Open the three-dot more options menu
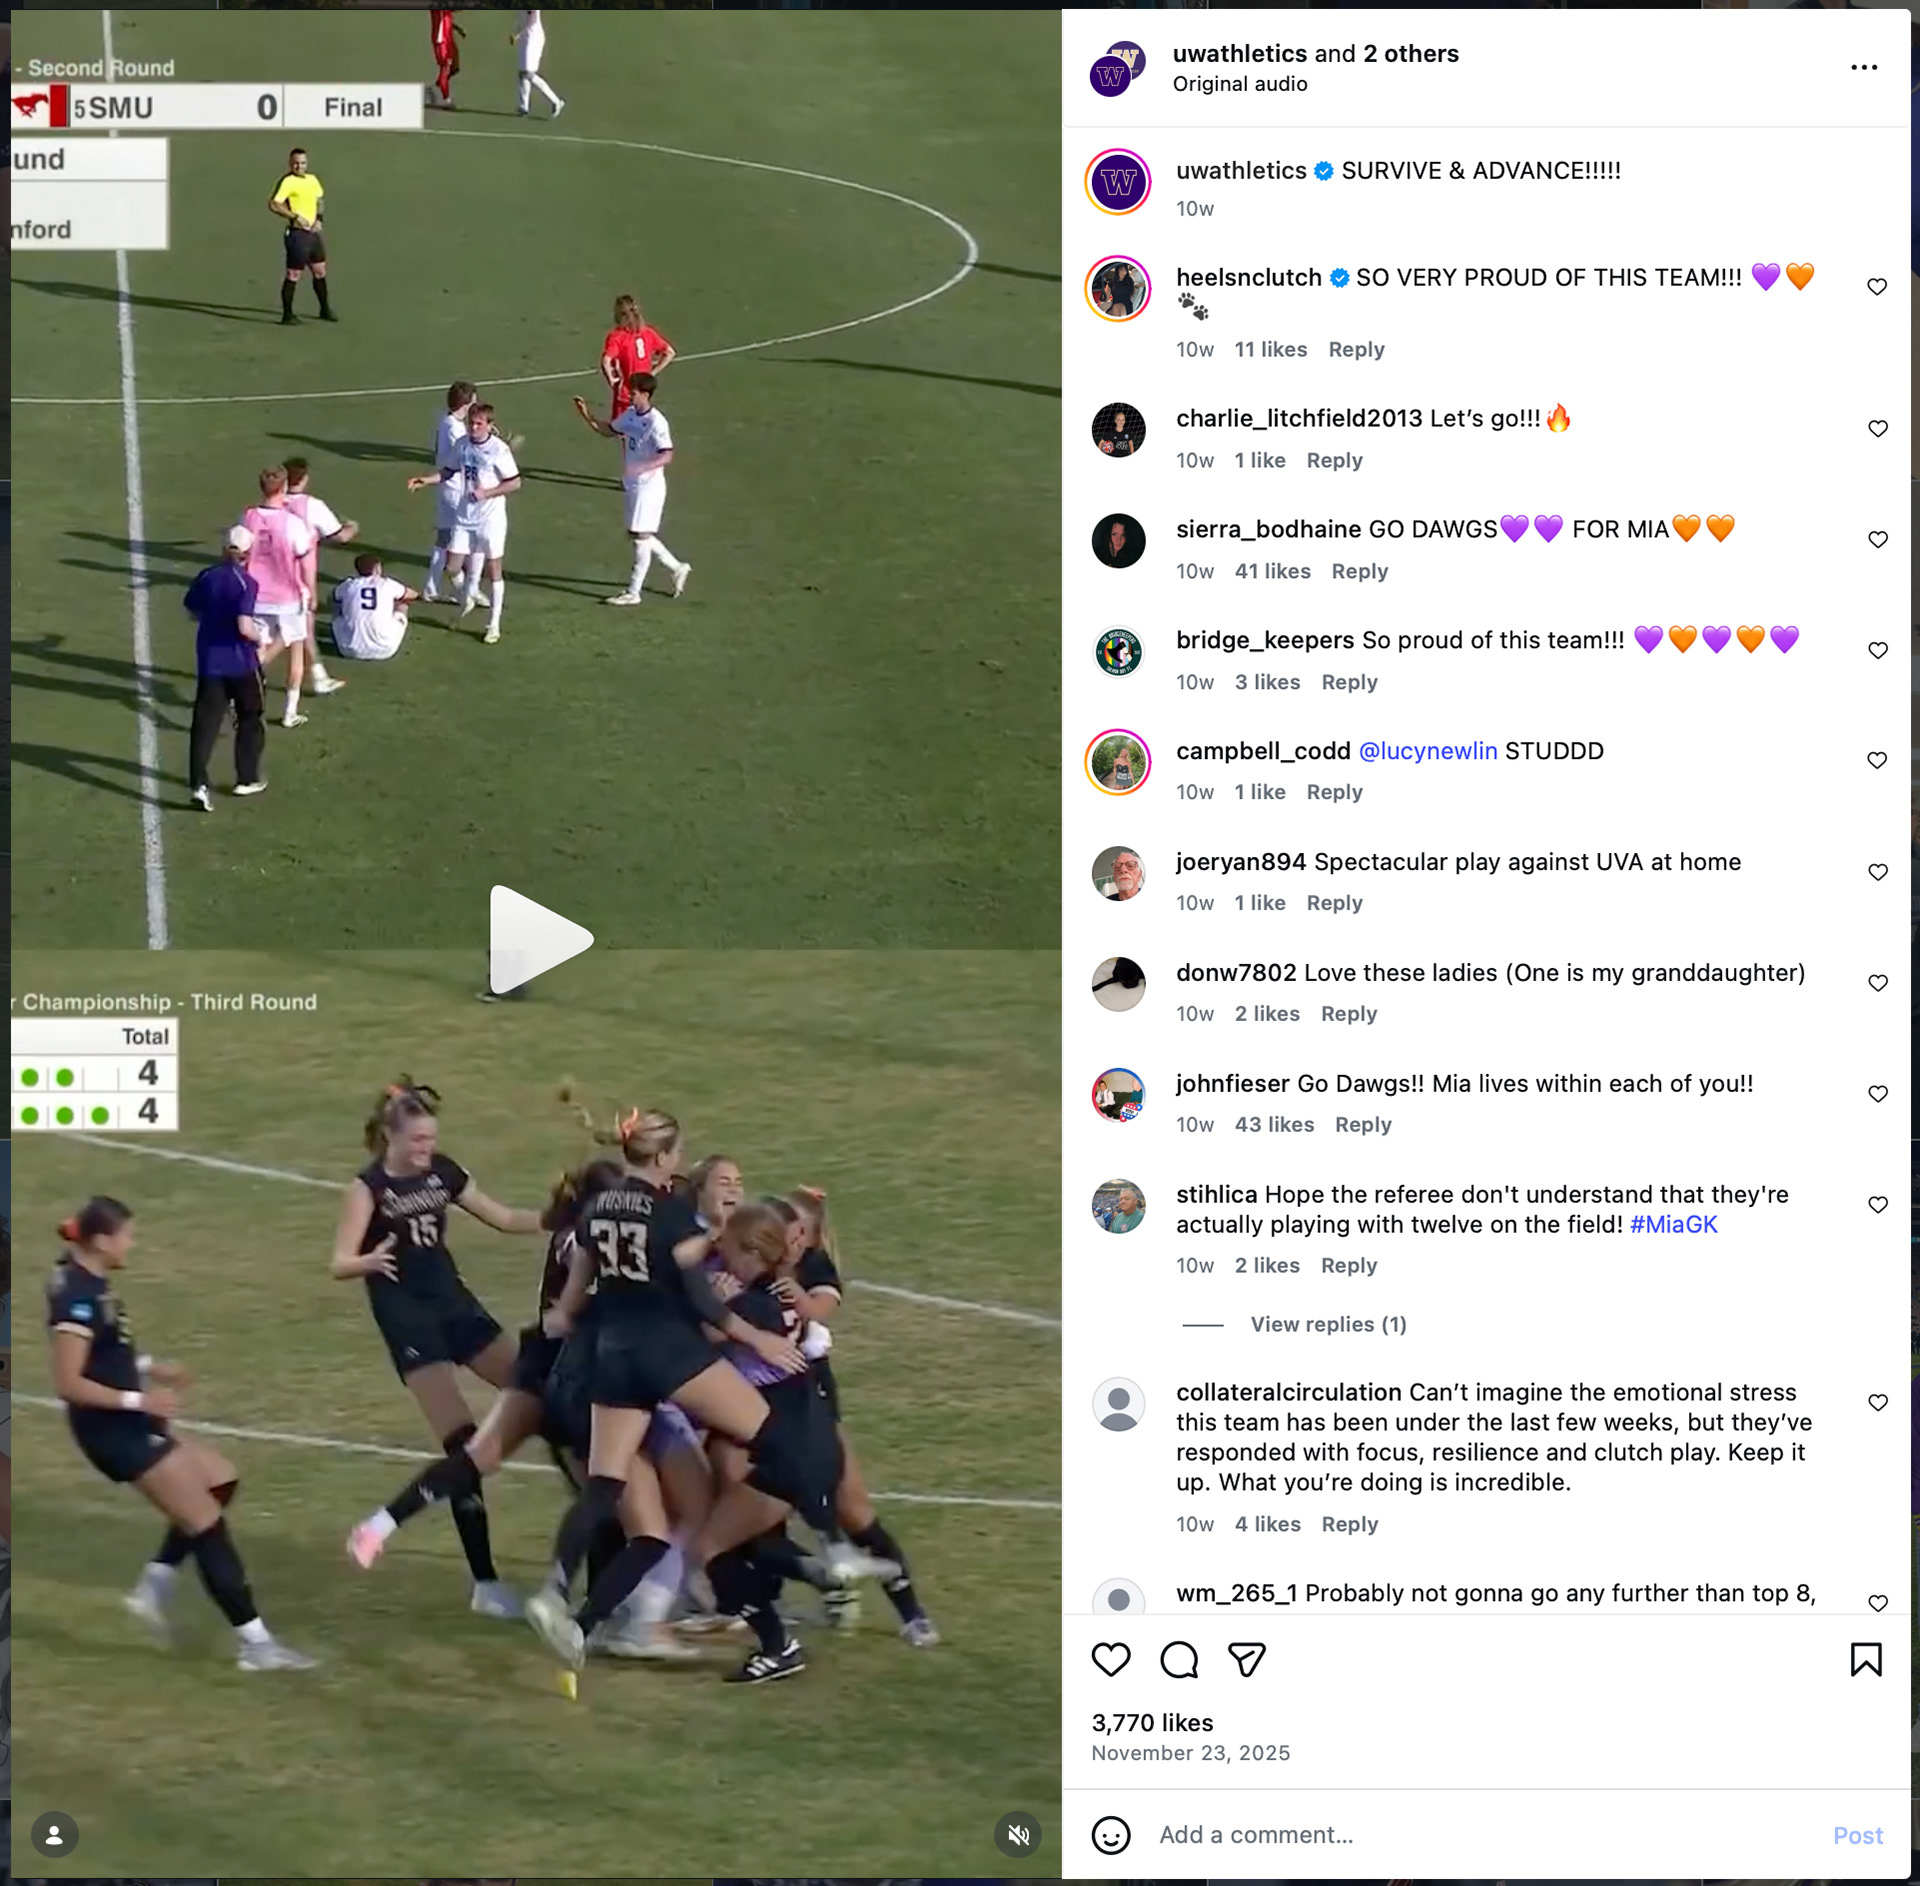The height and width of the screenshot is (1886, 1920). coord(1864,67)
